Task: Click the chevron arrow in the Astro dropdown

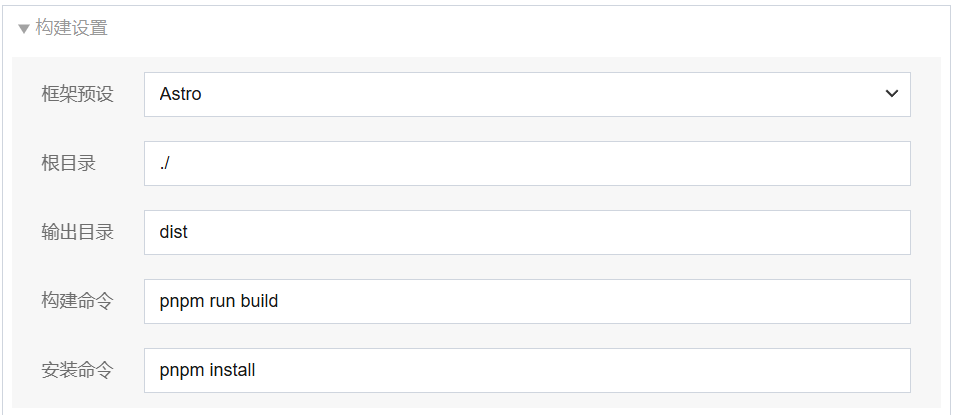Action: tap(892, 94)
